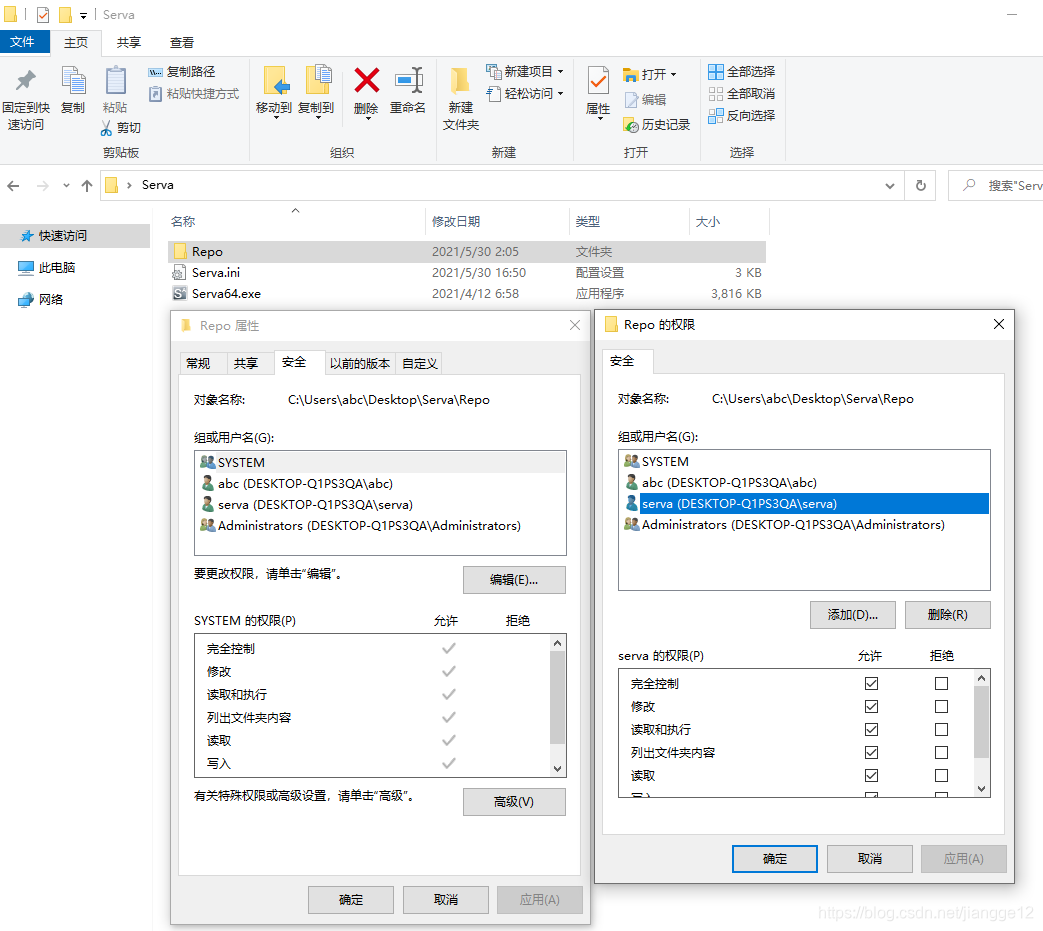
Task: Select the 复制路径 (copy path) icon
Action: (155, 71)
